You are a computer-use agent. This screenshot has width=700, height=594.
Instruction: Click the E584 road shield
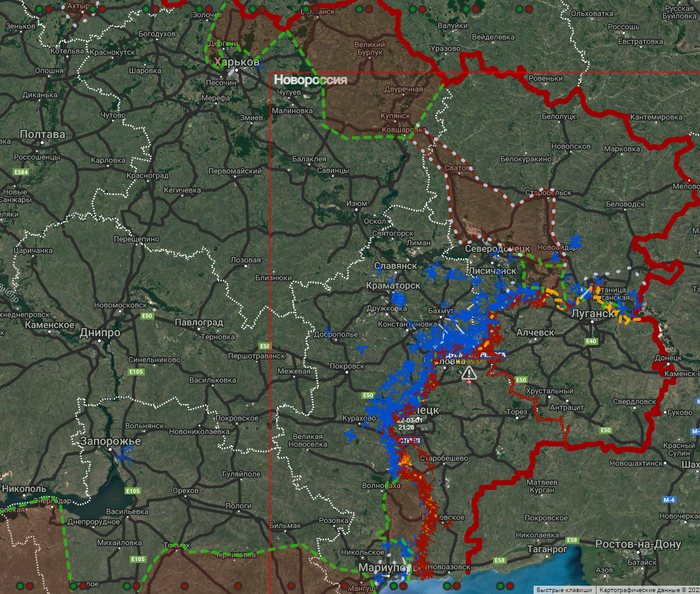coord(21,172)
